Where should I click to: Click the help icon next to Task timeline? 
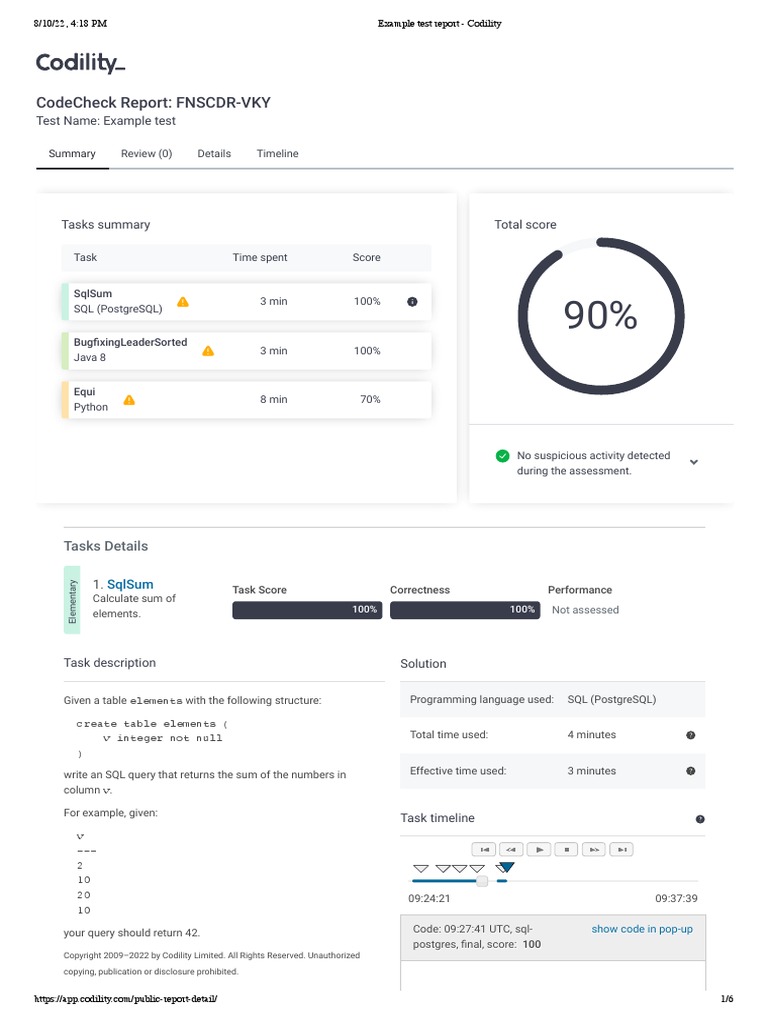[x=699, y=819]
